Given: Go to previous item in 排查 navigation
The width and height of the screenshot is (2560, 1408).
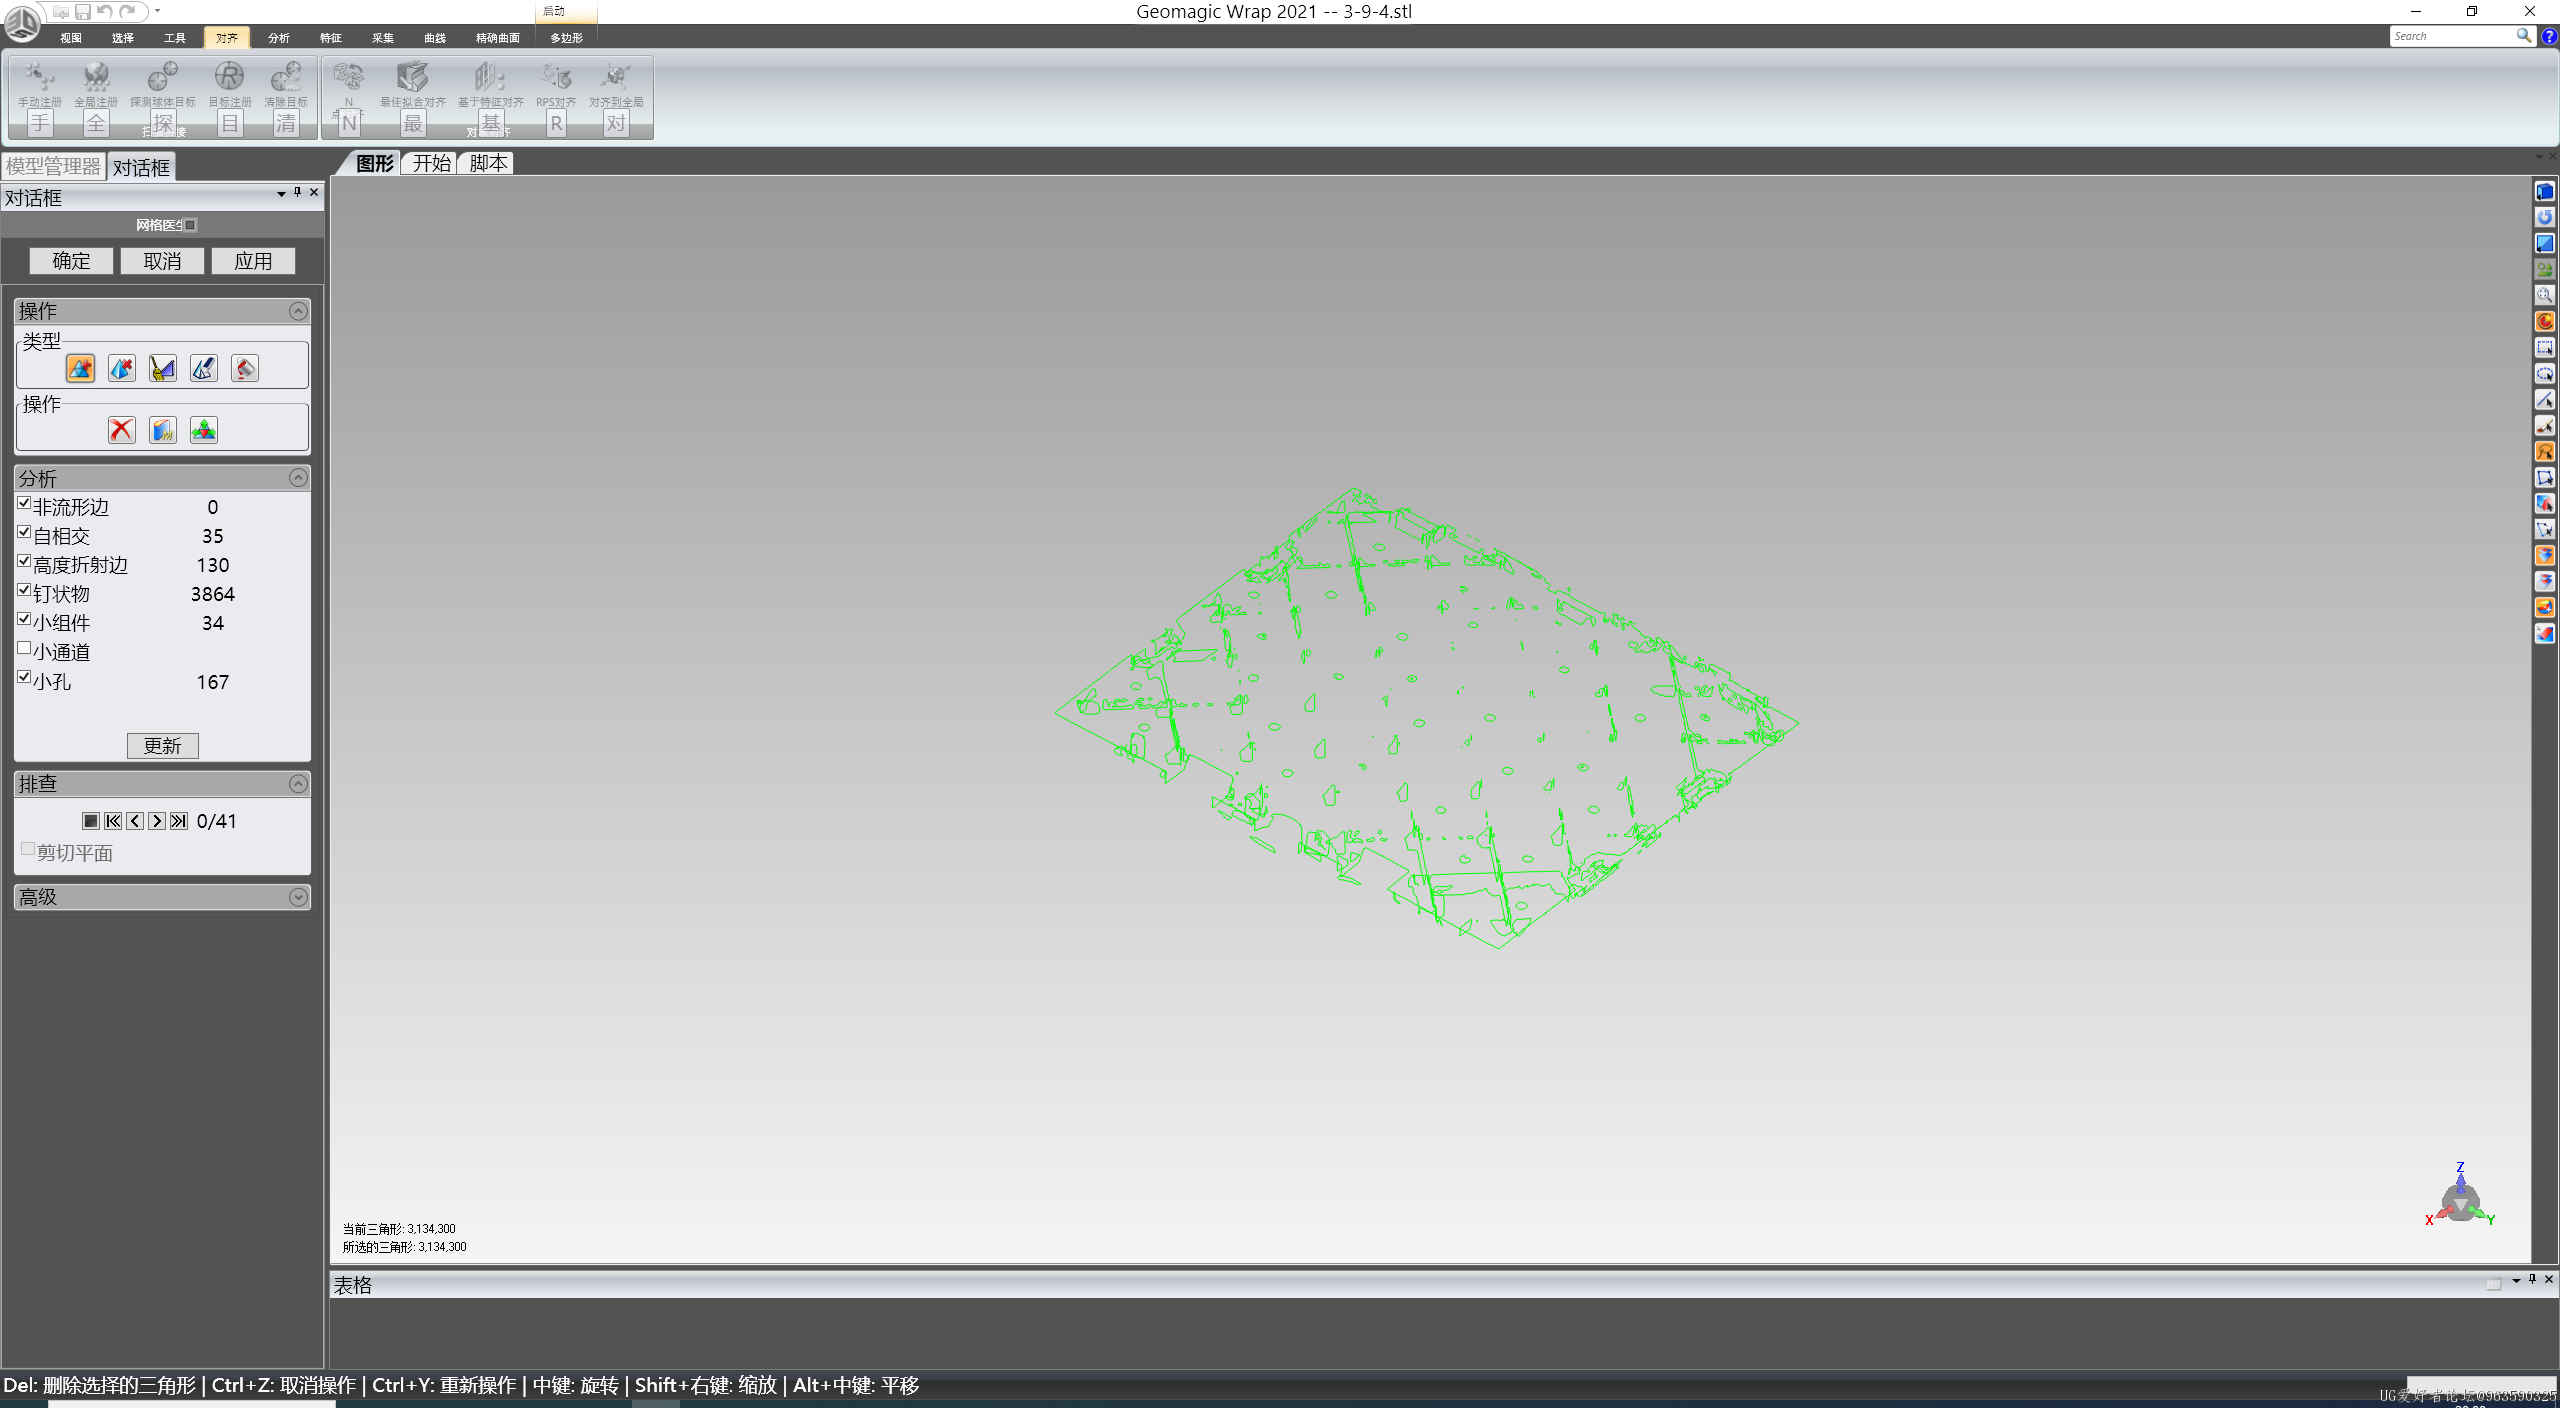Looking at the screenshot, I should (x=135, y=821).
